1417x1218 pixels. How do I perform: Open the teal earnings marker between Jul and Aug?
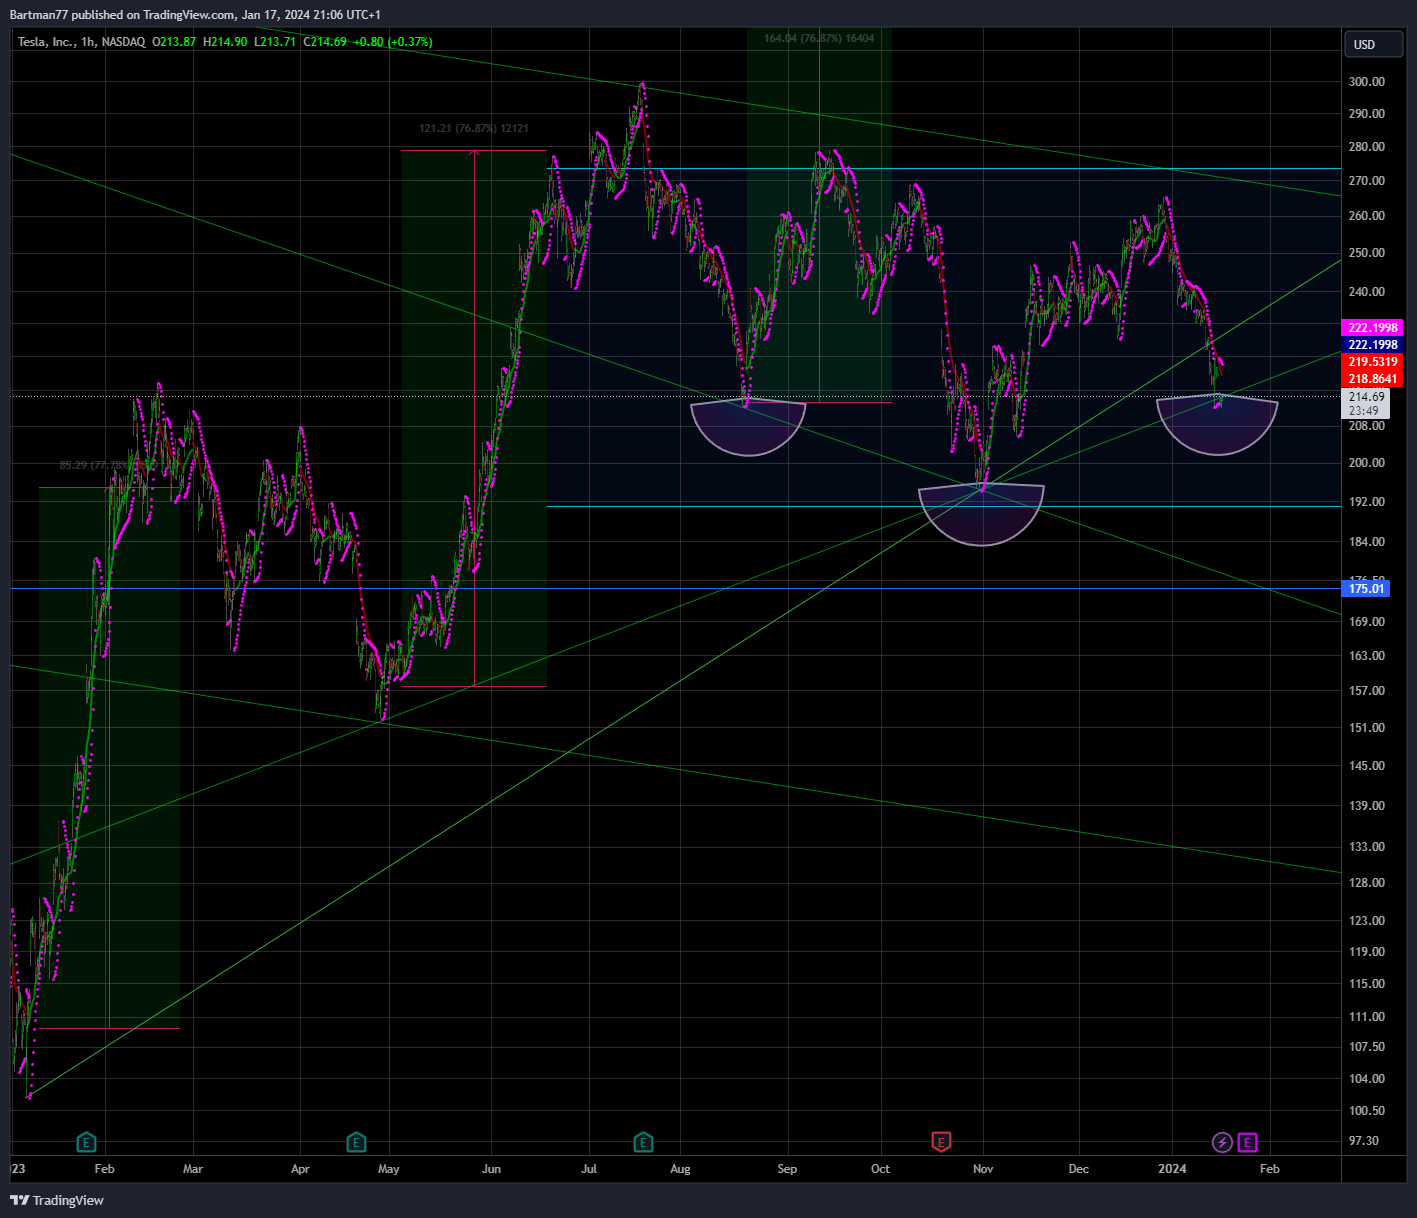pos(643,1142)
